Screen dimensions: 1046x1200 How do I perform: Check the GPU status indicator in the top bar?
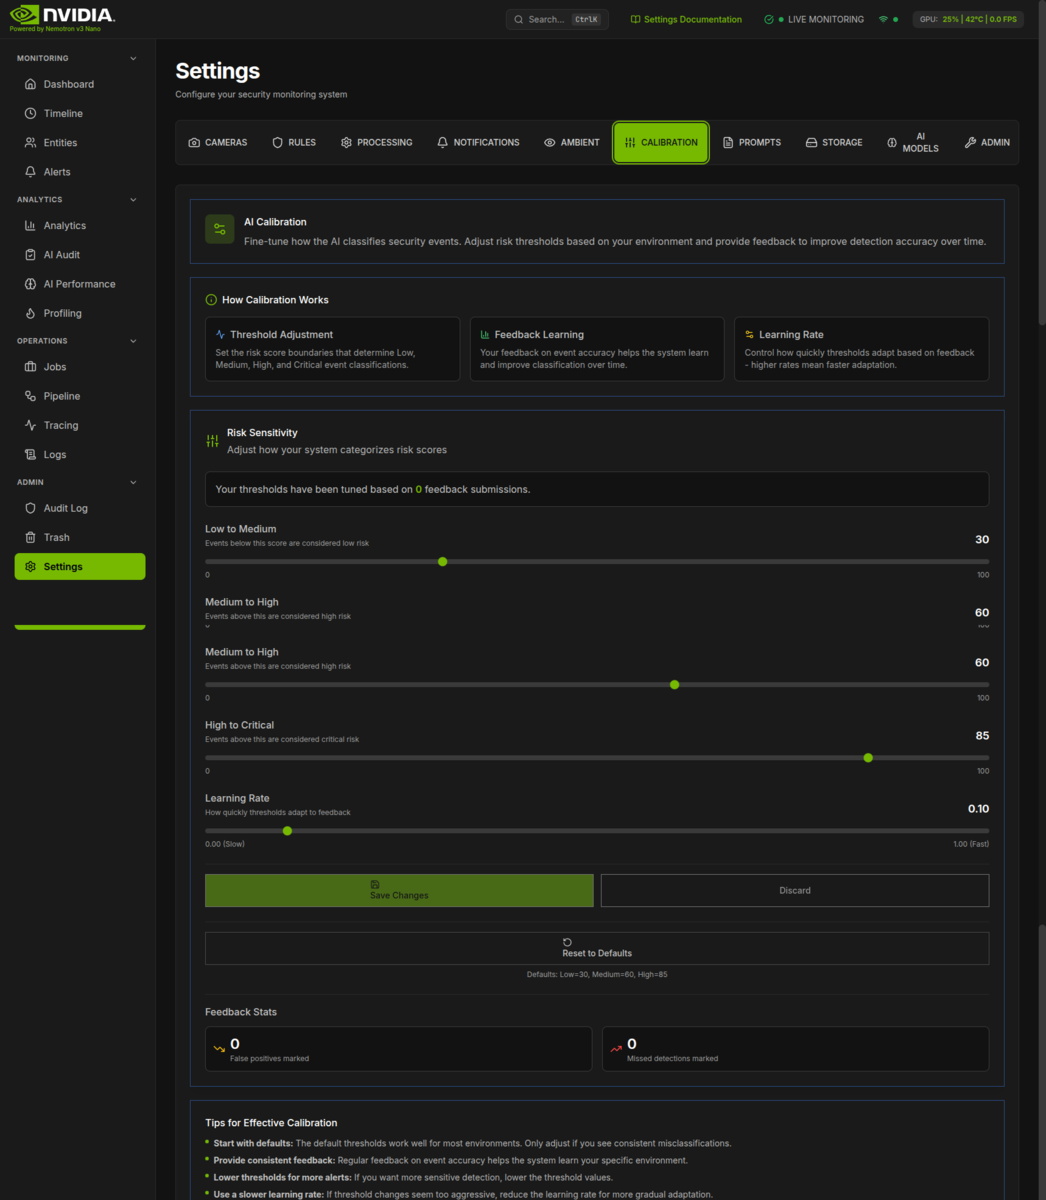[968, 17]
